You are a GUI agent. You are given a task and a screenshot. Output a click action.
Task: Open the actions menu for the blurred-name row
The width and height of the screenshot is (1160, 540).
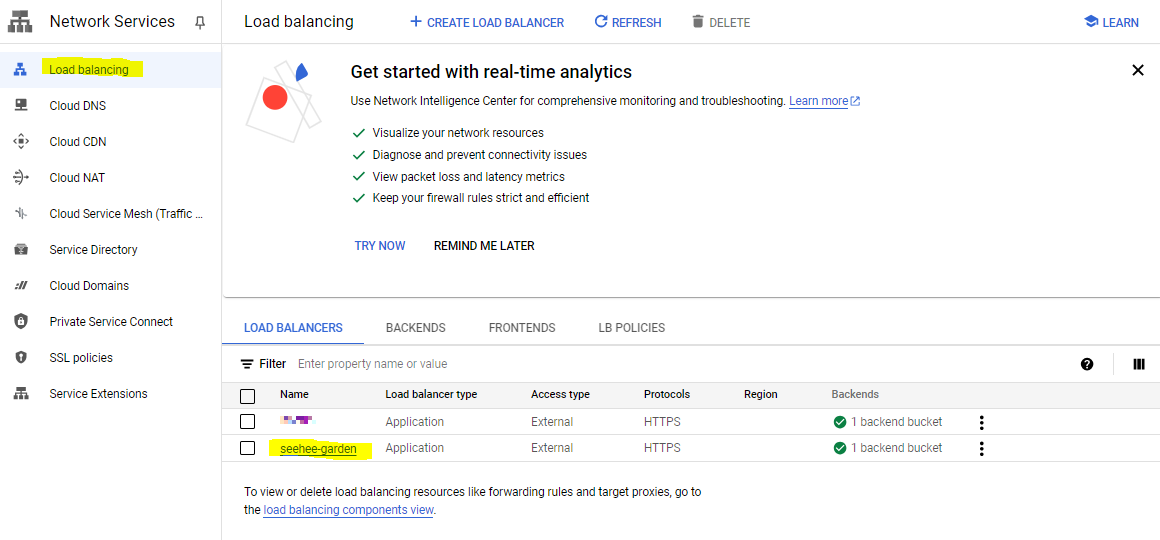(982, 422)
